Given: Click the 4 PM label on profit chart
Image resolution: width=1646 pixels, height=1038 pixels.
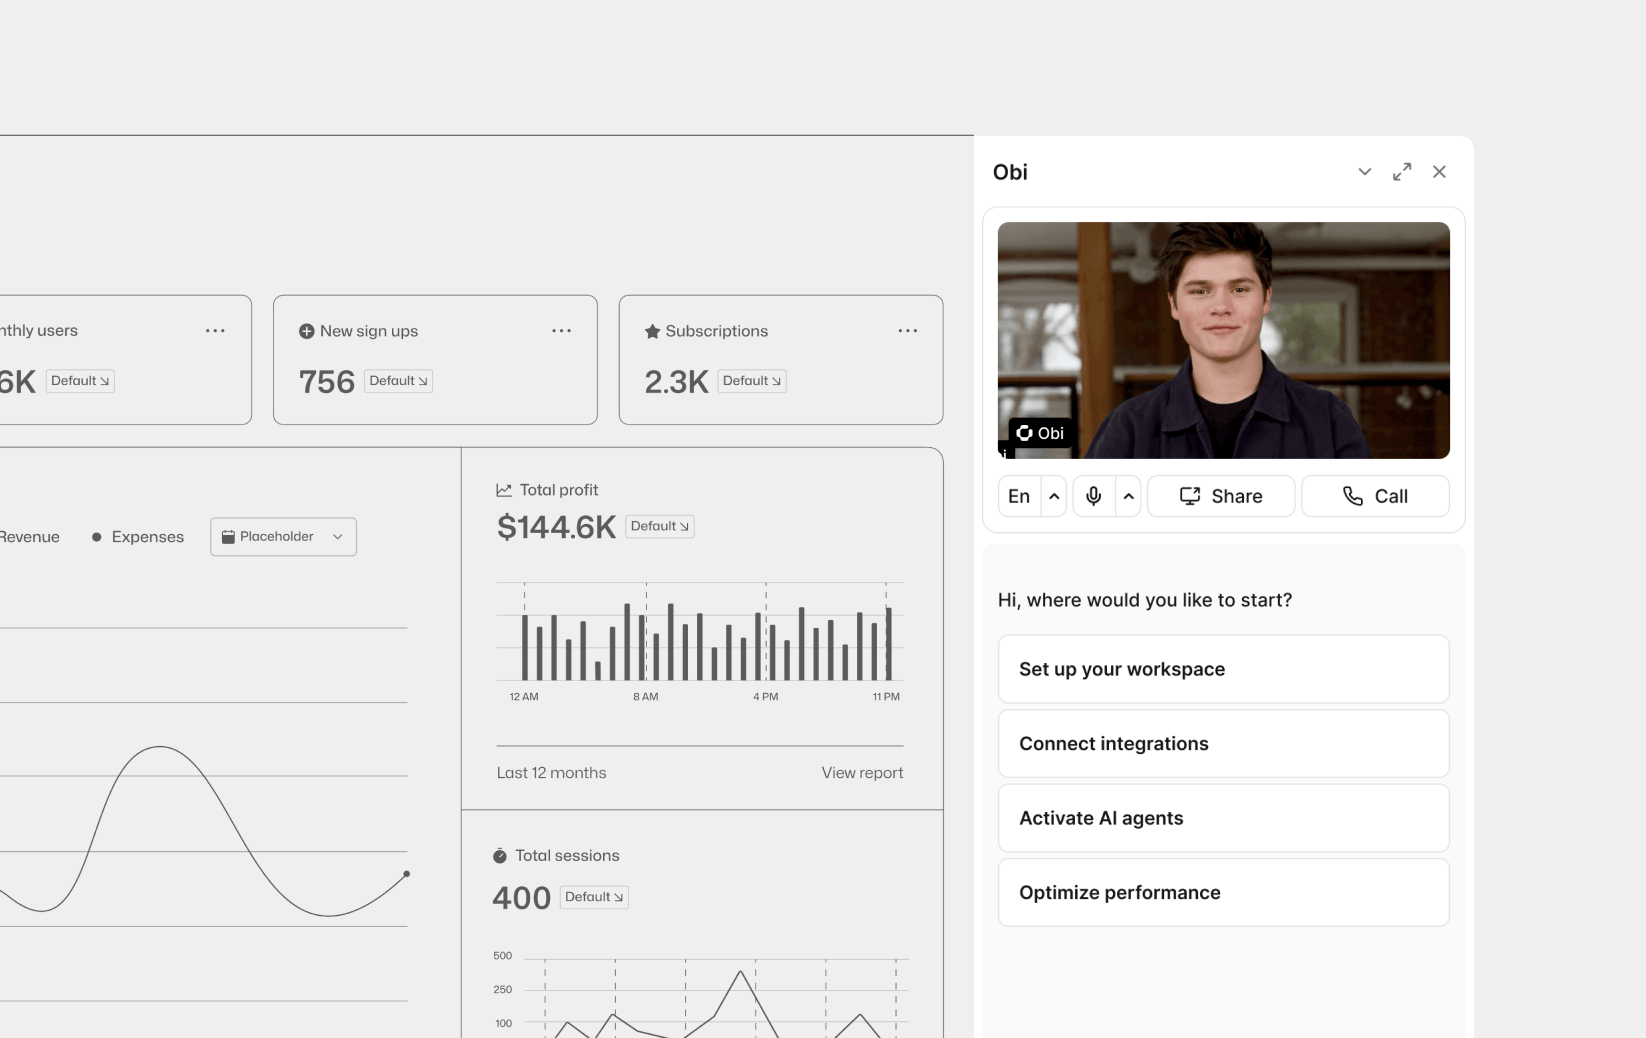Looking at the screenshot, I should [765, 697].
